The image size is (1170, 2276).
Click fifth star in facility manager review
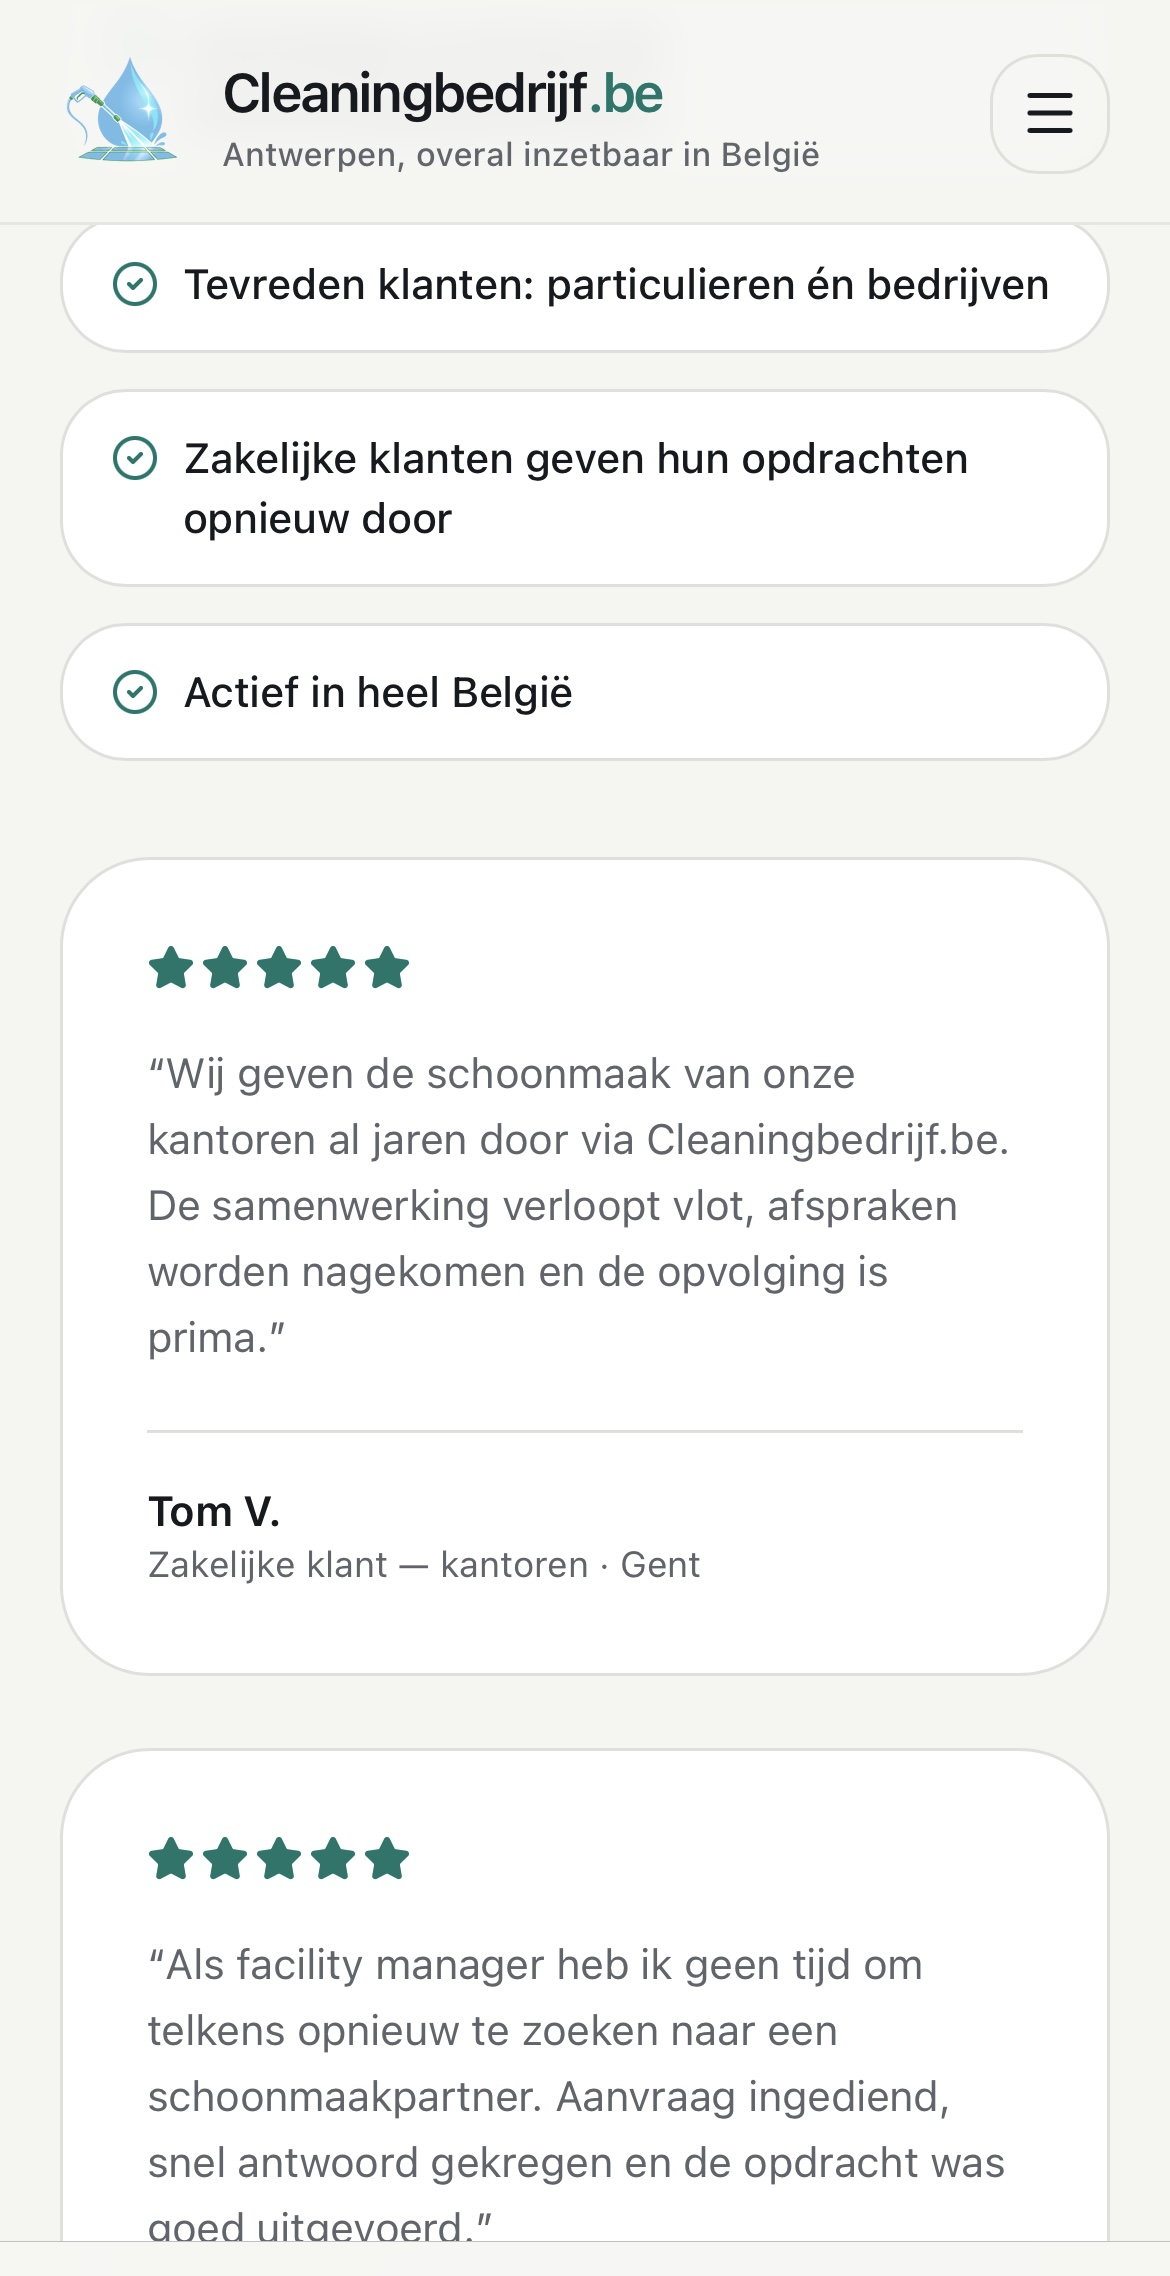tap(387, 1859)
